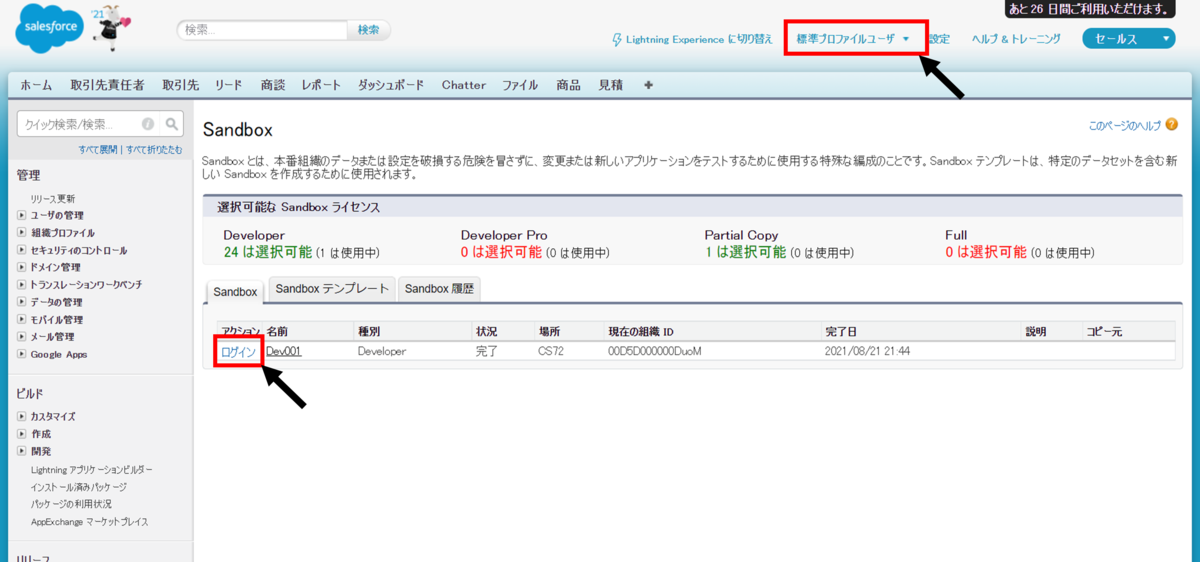The image size is (1200, 562).
Task: Expand 組織プロファイル tree node
Action: 22,233
